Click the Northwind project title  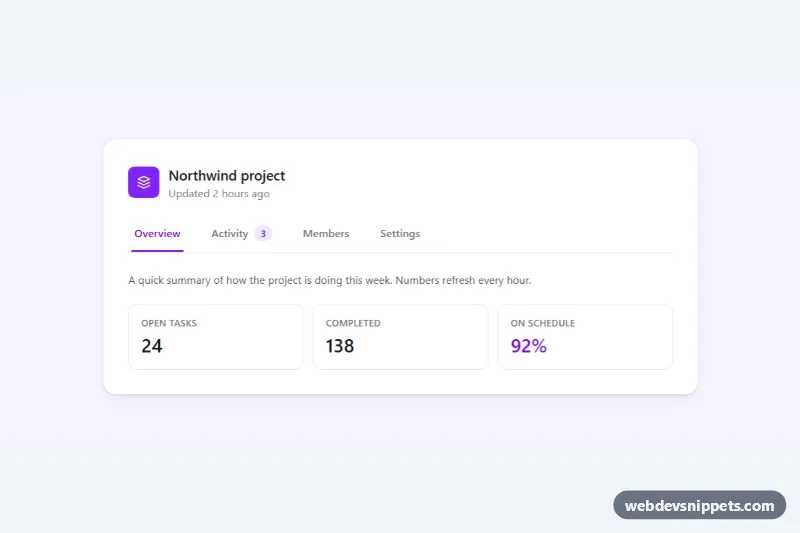tap(227, 176)
